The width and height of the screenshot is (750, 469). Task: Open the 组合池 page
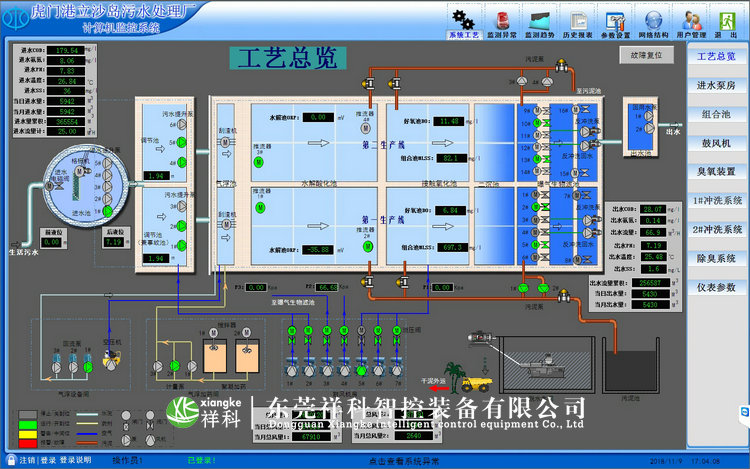coord(716,115)
